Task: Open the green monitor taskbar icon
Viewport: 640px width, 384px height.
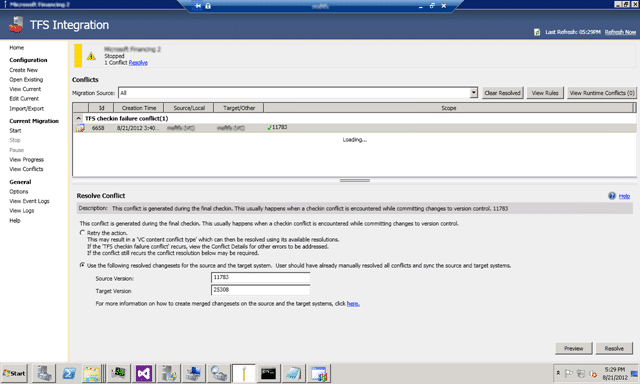Action: 119,373
